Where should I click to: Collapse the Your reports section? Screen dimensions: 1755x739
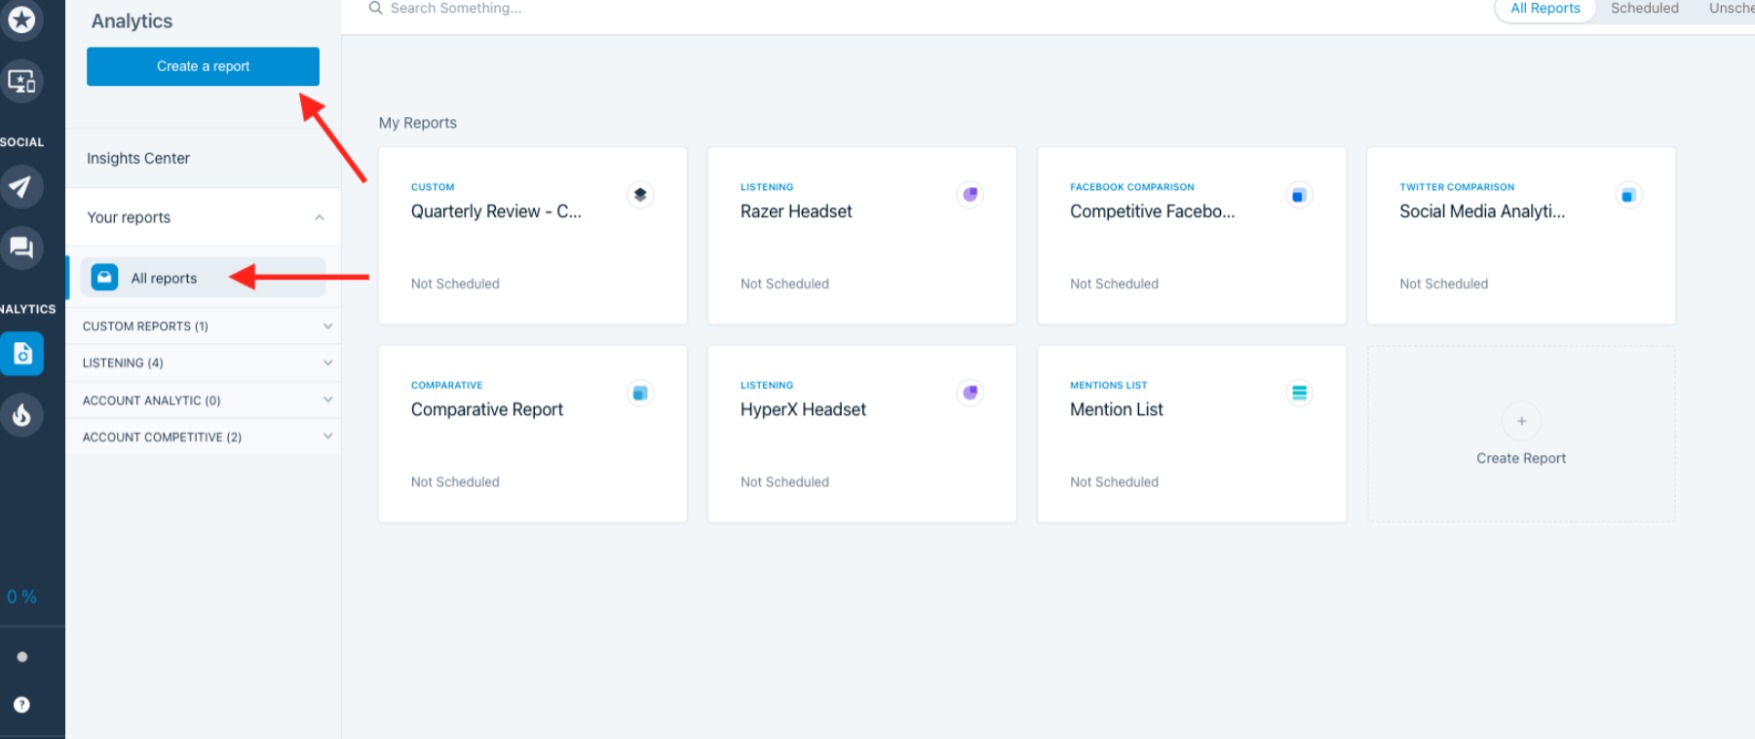pyautogui.click(x=319, y=218)
